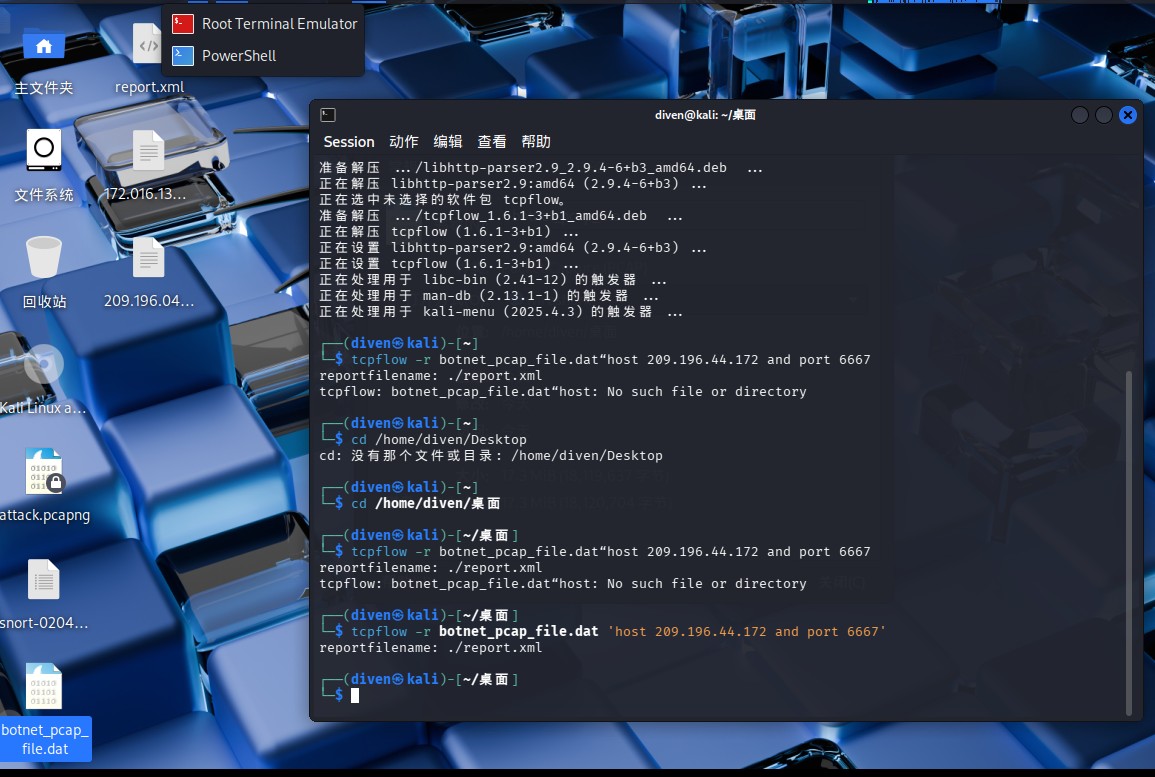Open the 编辑 menu in terminal
This screenshot has width=1155, height=777.
(x=448, y=141)
